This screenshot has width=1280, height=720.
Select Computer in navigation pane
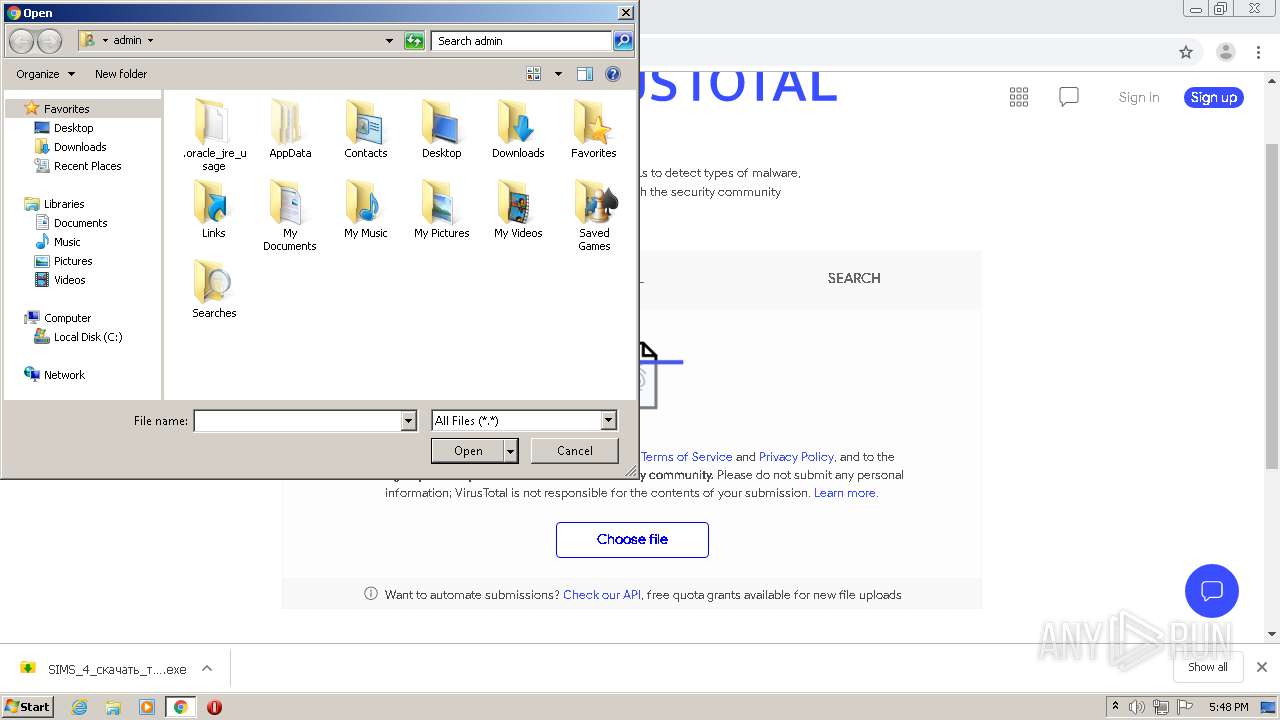click(67, 318)
